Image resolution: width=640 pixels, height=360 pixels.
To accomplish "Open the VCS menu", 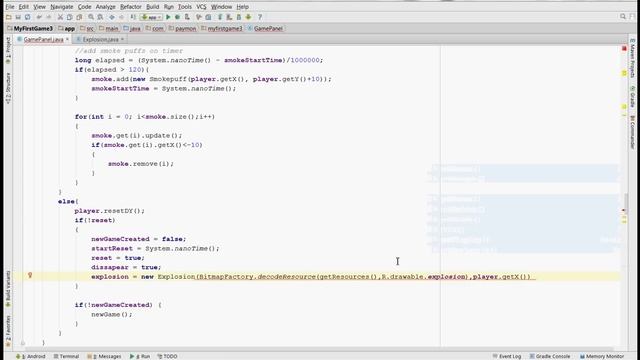I will [x=201, y=7].
